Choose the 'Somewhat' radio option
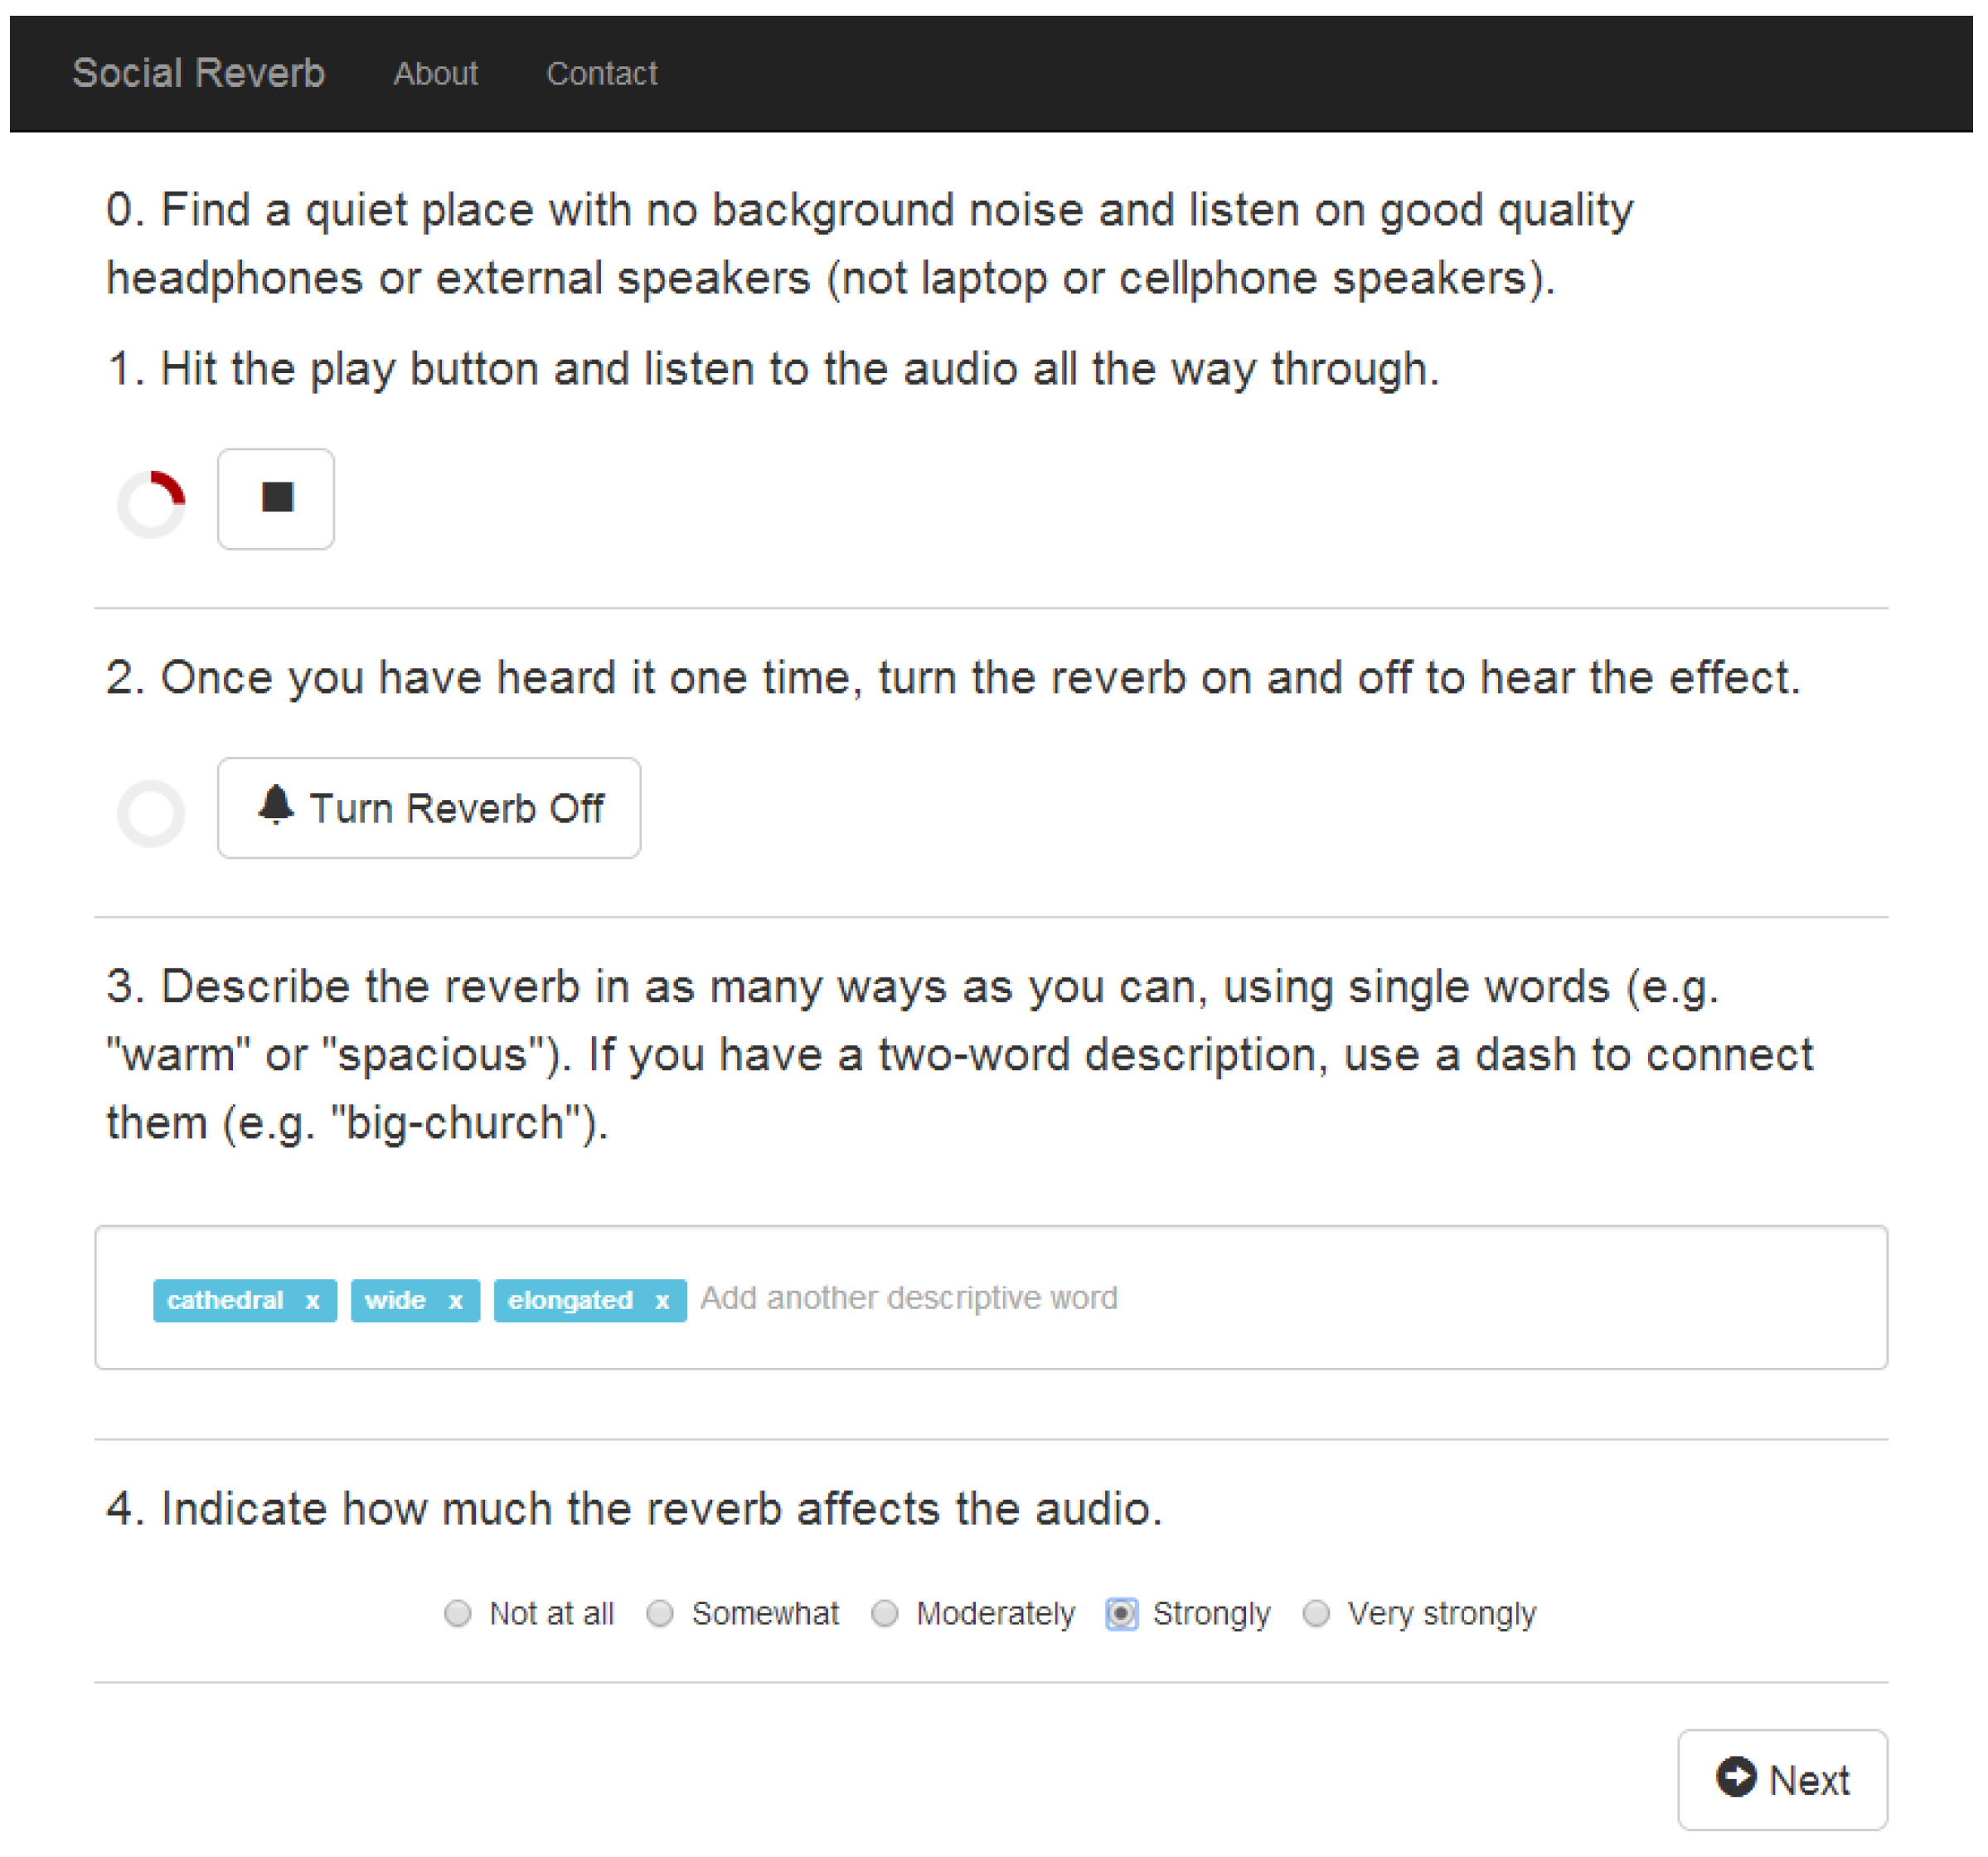Screen dimensions: 1988x1857 (x=660, y=1613)
